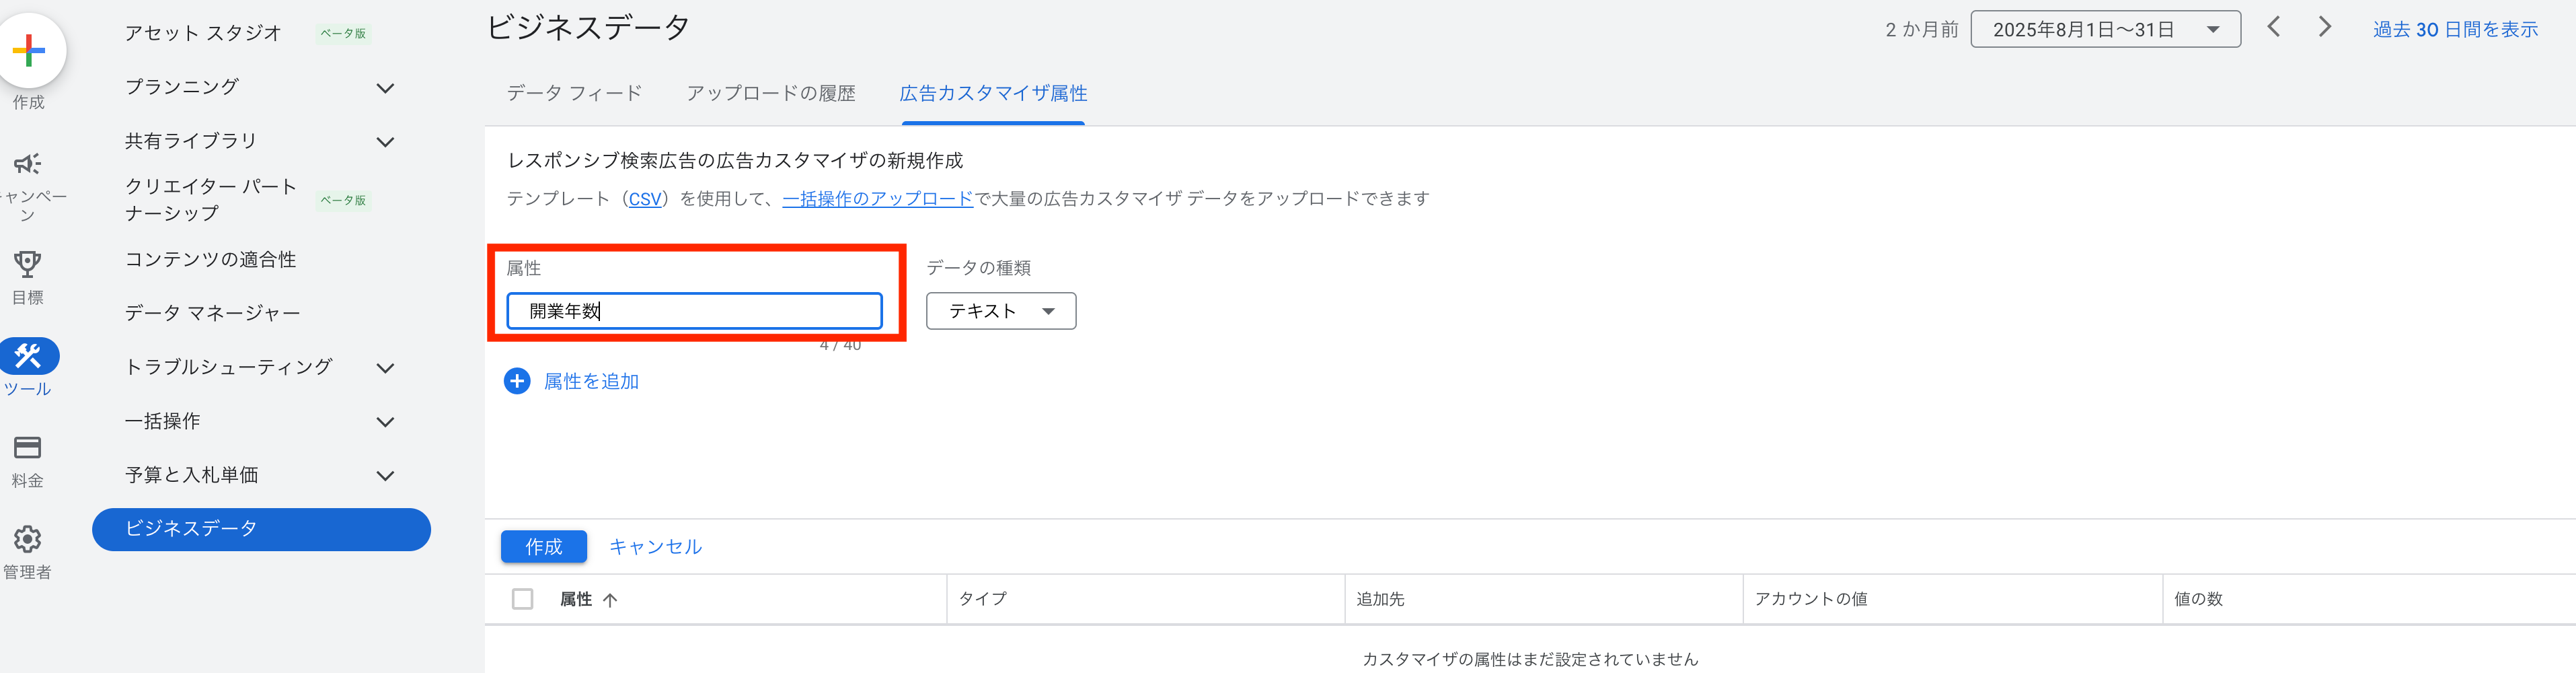Expand the 一括操作 sidebar section
Viewport: 2576px width, 673px height.
click(385, 422)
